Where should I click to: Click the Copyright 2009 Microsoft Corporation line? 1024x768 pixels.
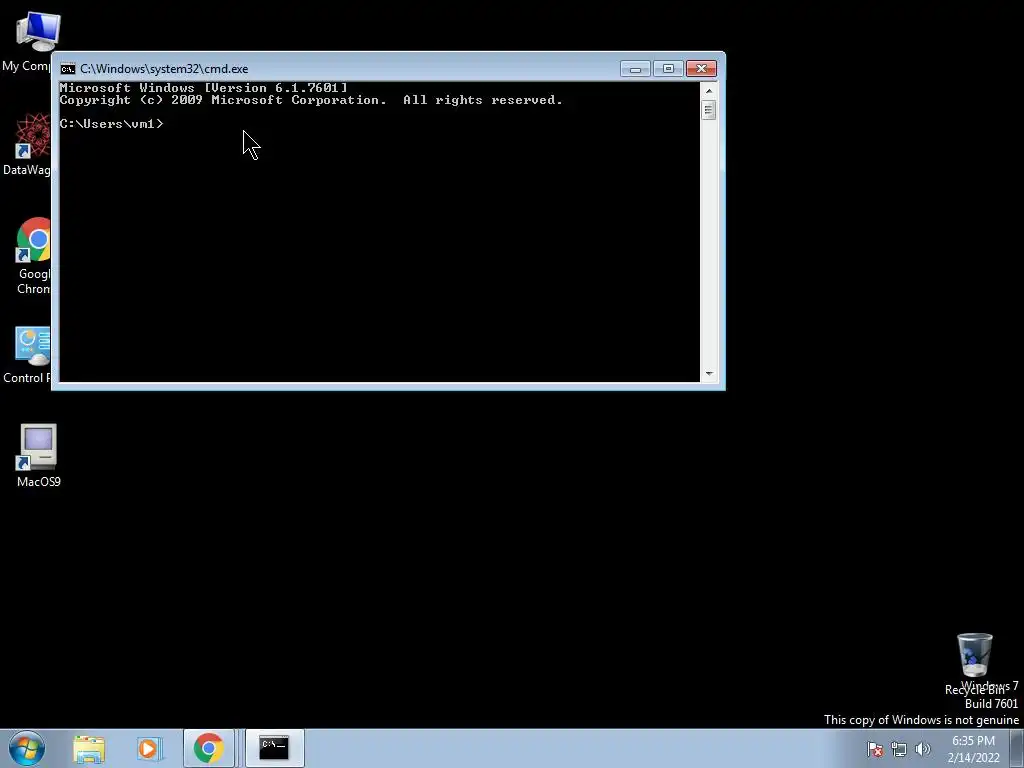(x=311, y=100)
